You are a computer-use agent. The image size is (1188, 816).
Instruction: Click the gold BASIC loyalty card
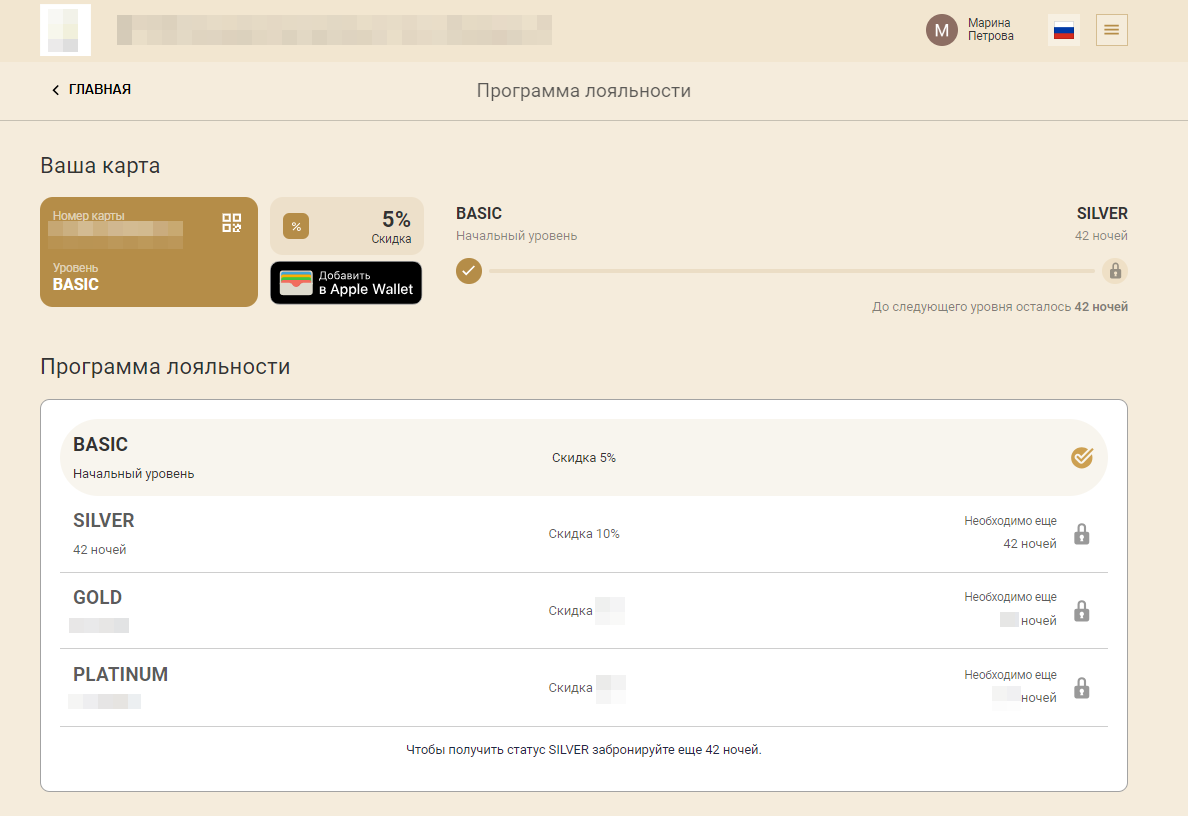(149, 252)
